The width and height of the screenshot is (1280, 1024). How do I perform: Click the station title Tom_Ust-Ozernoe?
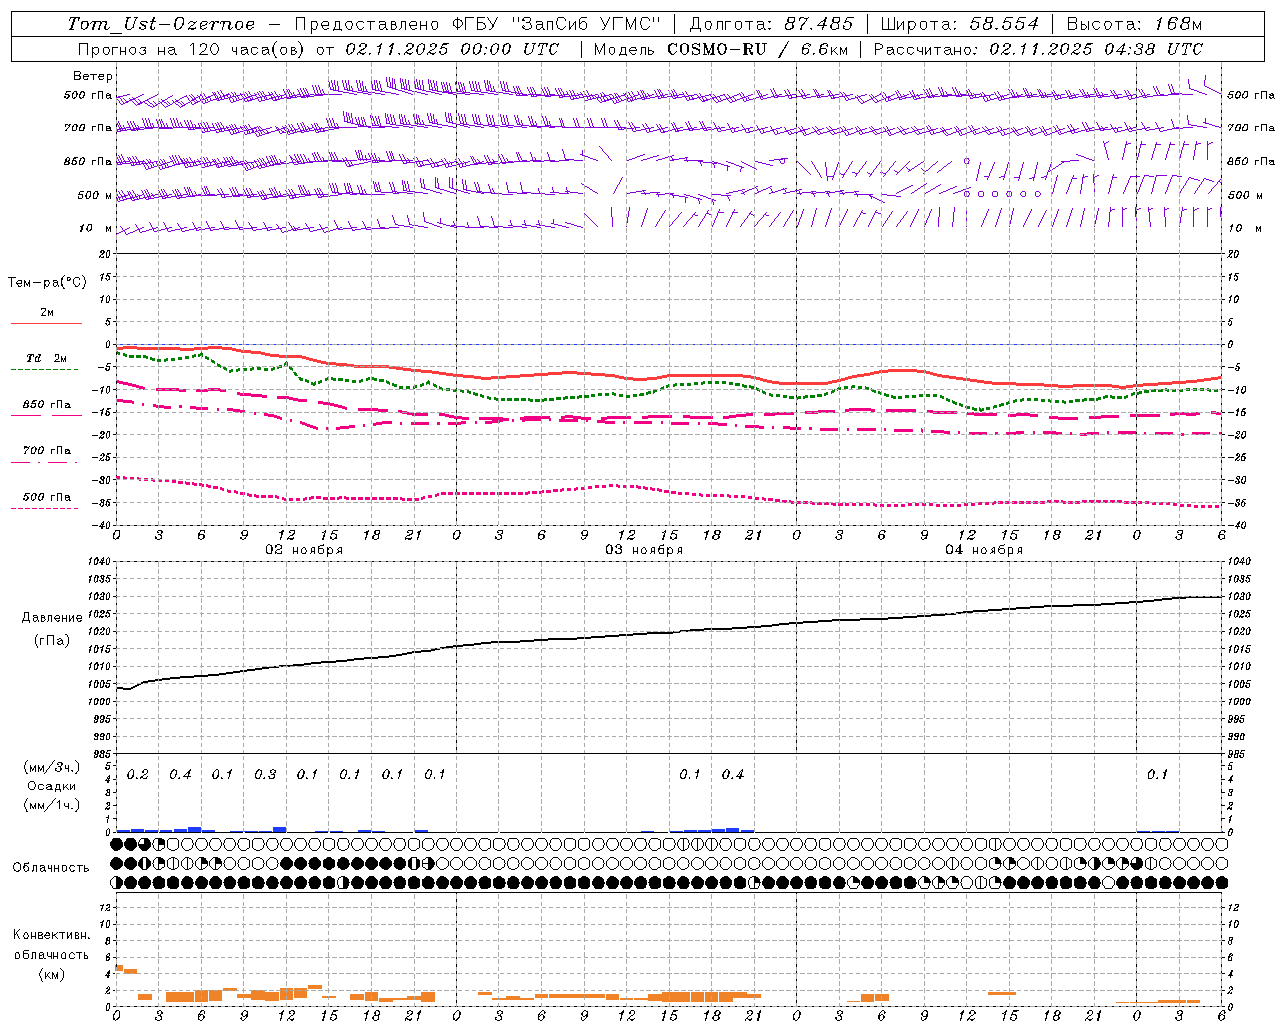click(161, 24)
